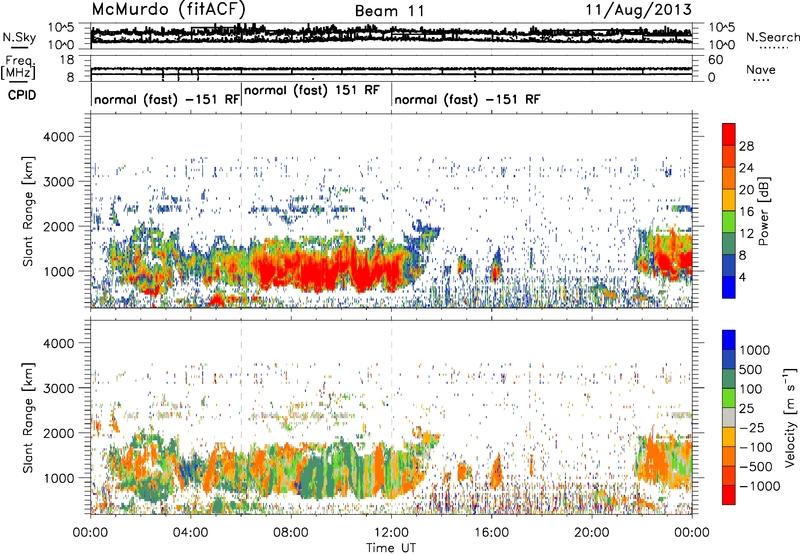Screen dimensions: 800x554
Task: Click the '-25' value on velocity colorbar
Action: [754, 428]
